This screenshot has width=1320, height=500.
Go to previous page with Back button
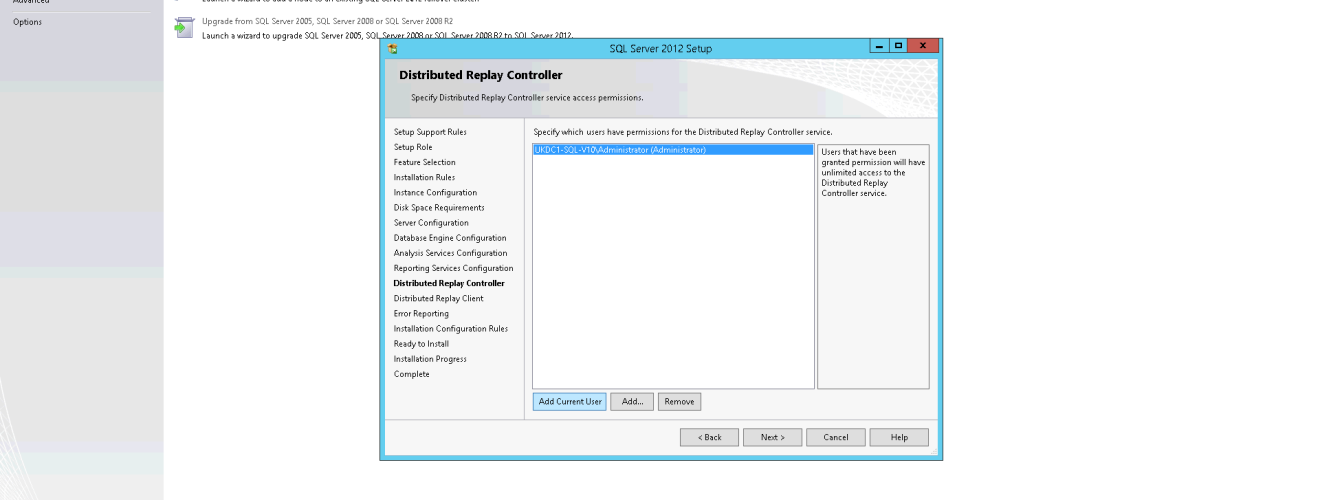(x=710, y=437)
